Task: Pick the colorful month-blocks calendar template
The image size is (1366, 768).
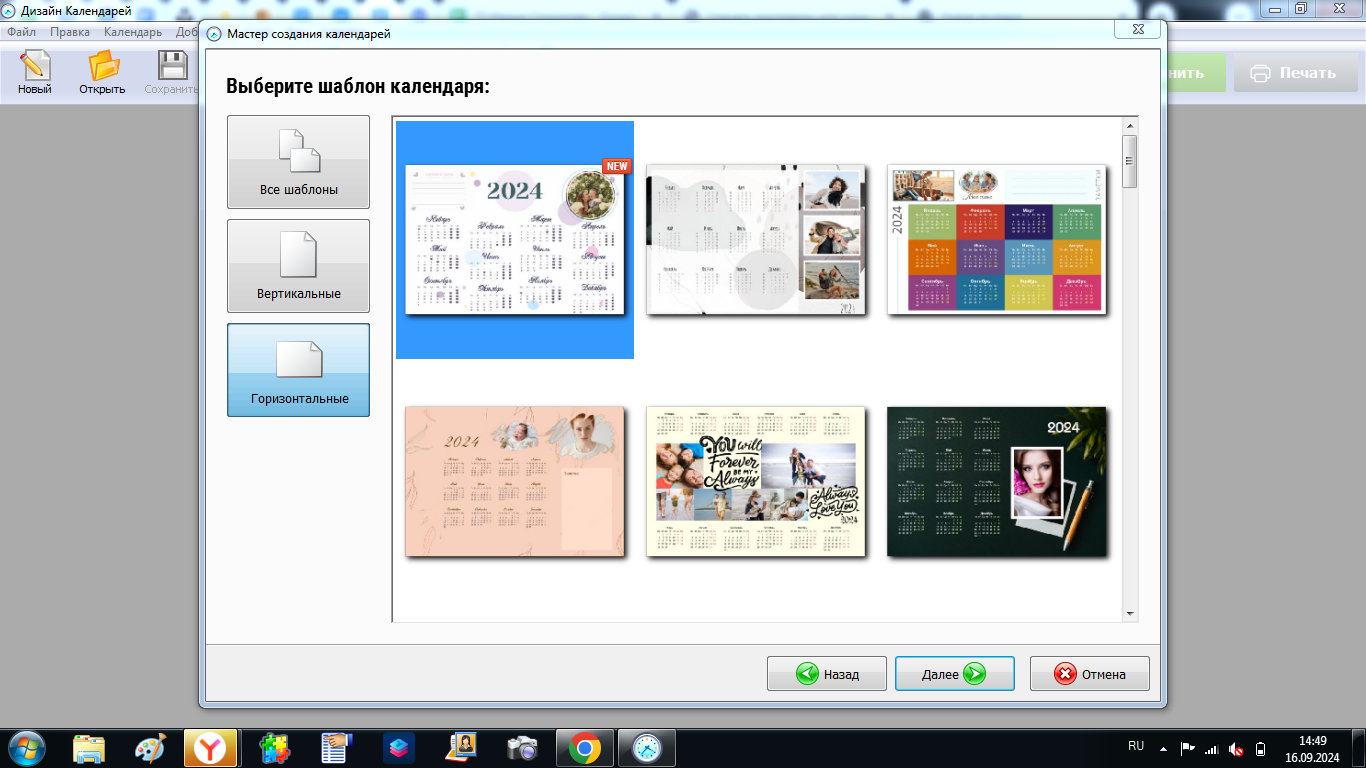Action: (x=996, y=240)
